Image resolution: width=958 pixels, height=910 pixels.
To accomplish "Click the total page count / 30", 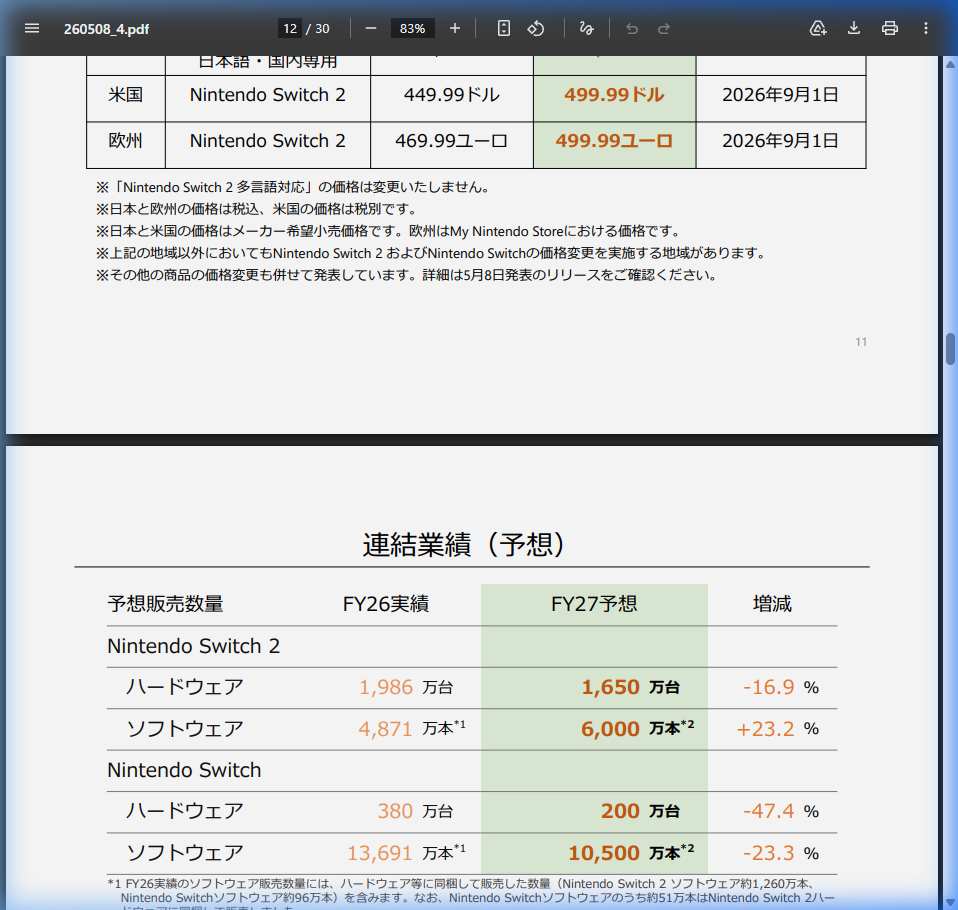I will [318, 29].
